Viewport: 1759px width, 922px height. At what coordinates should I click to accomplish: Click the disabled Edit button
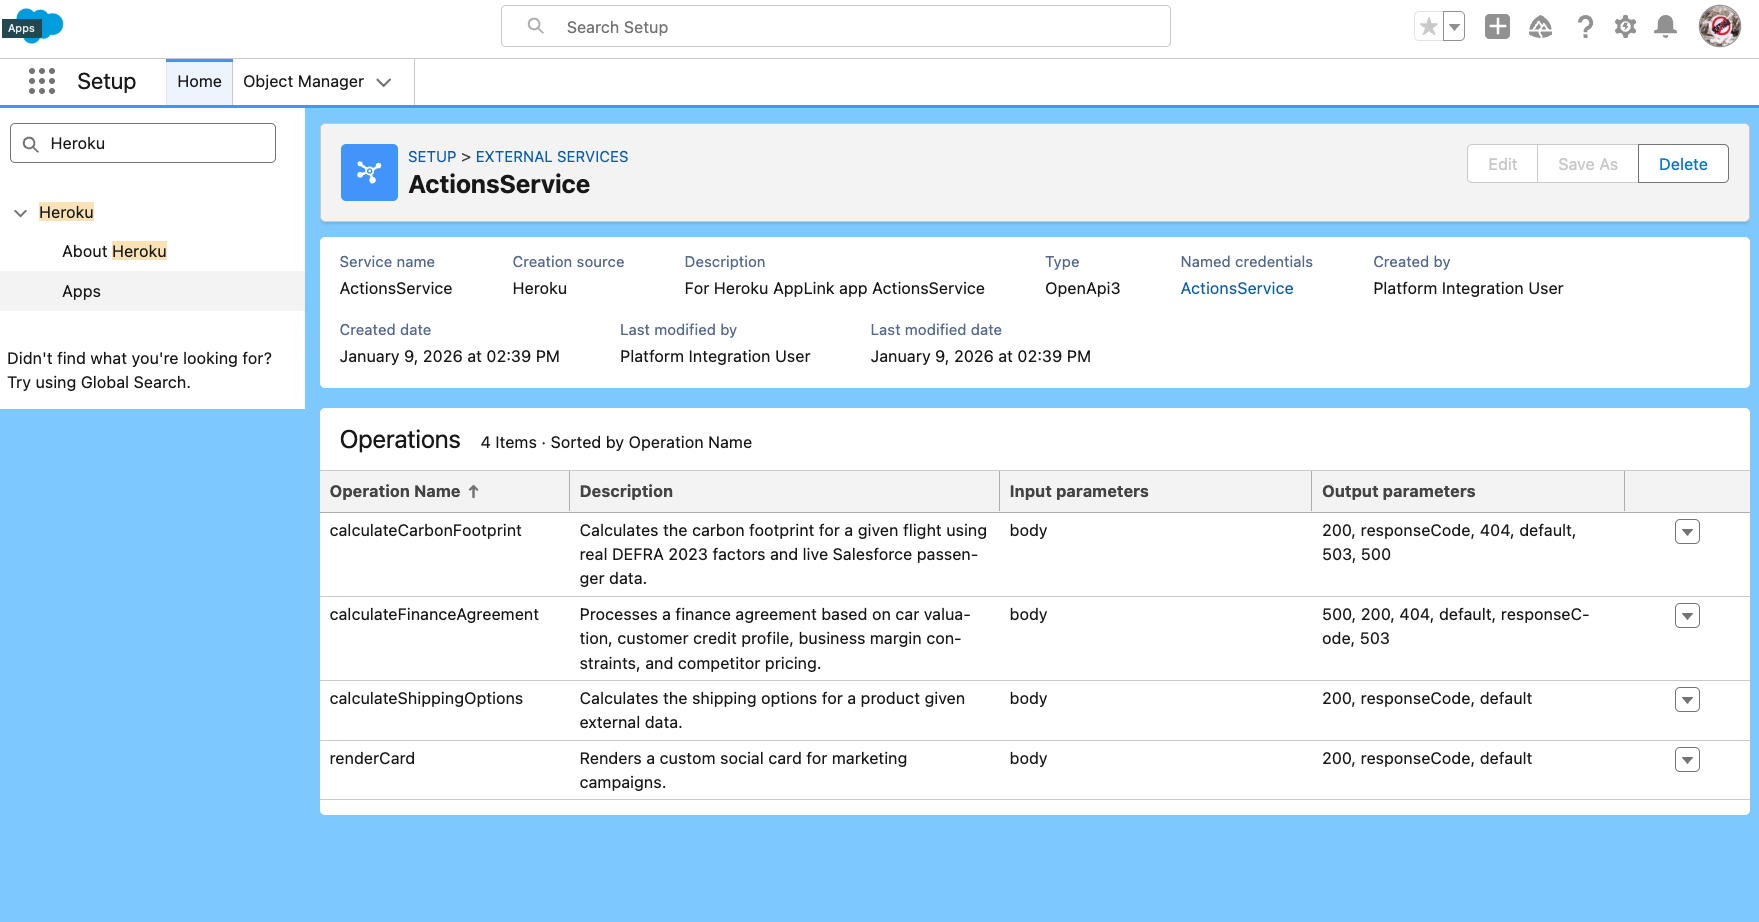(1502, 164)
